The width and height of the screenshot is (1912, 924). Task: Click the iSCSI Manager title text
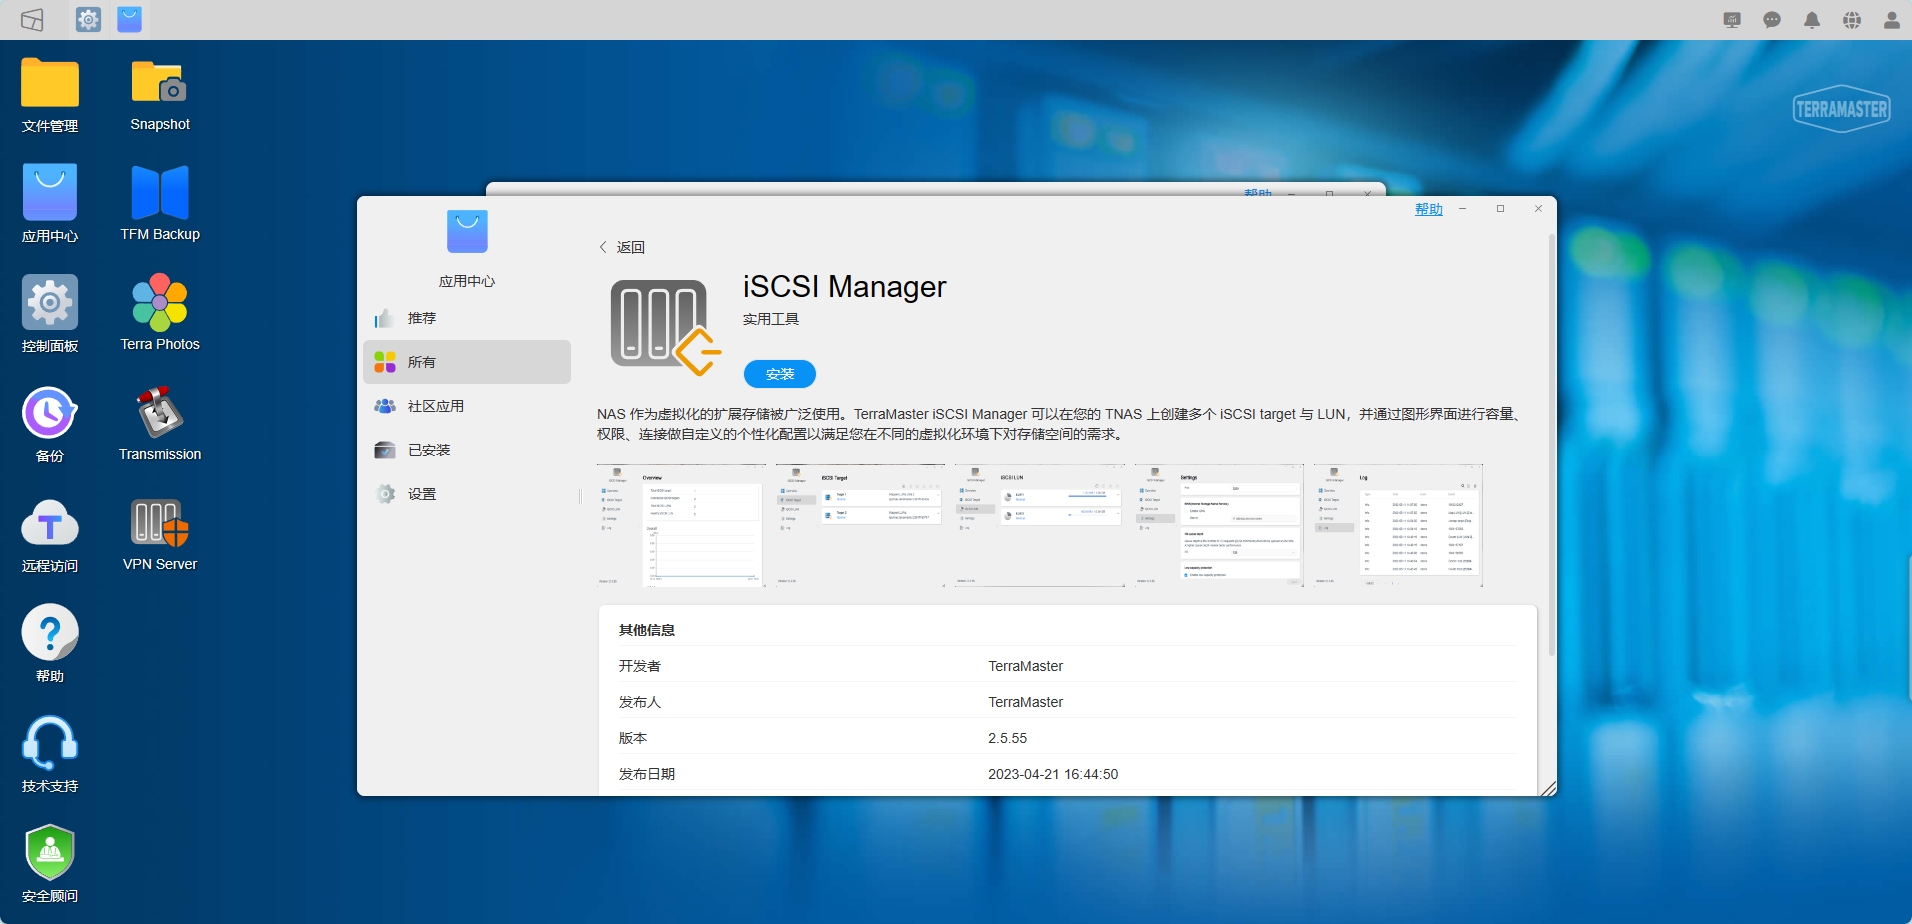844,287
